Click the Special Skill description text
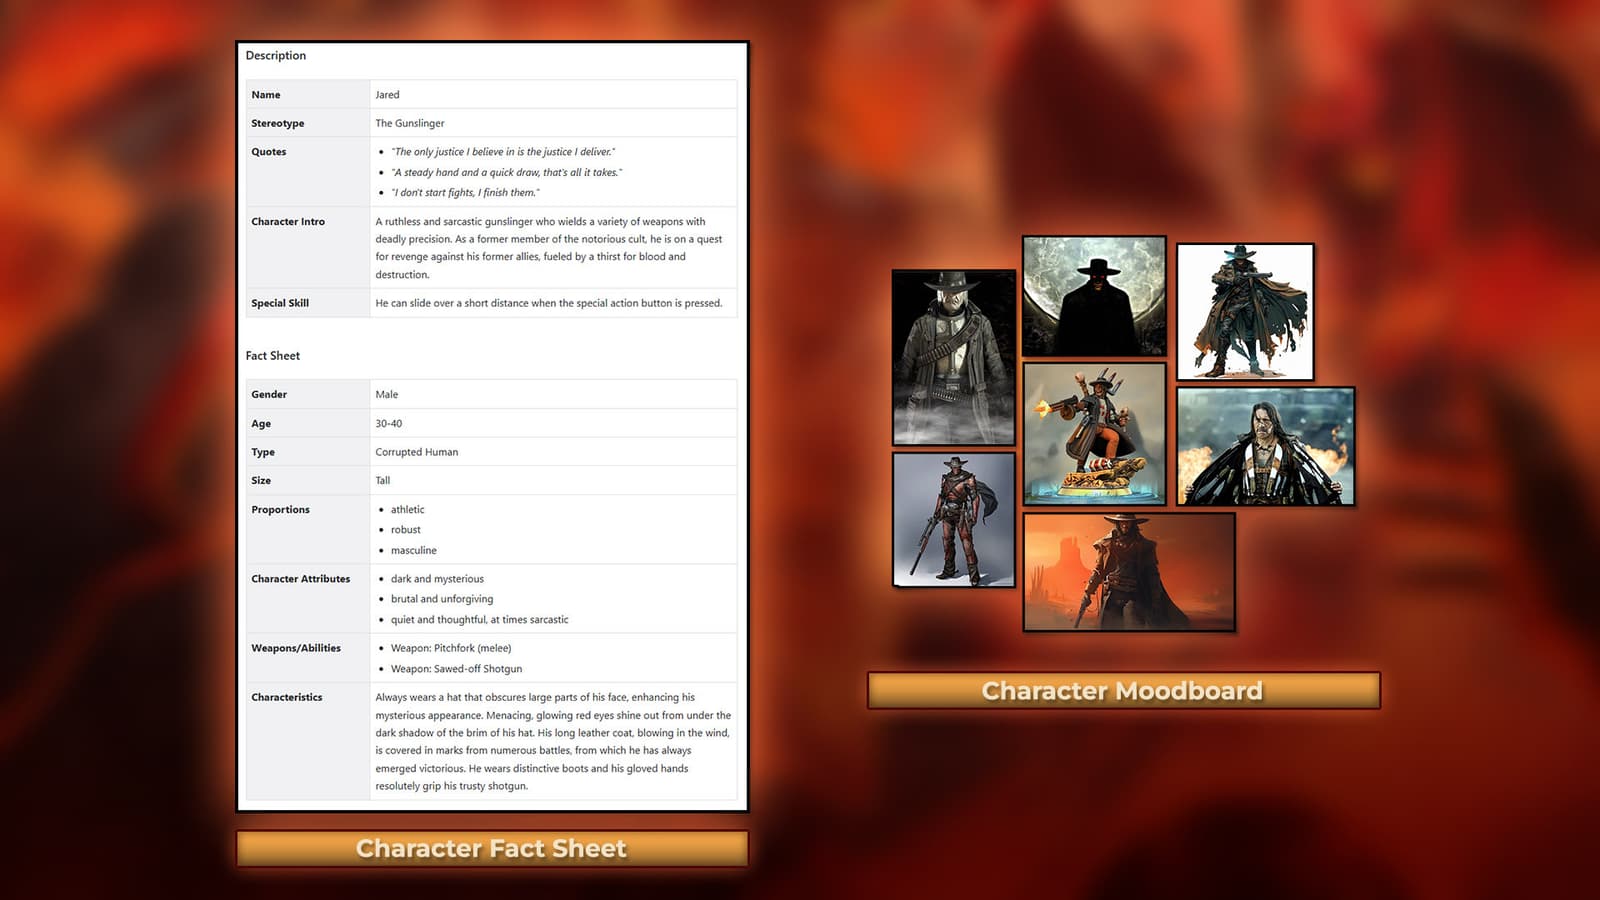1600x900 pixels. pos(549,303)
